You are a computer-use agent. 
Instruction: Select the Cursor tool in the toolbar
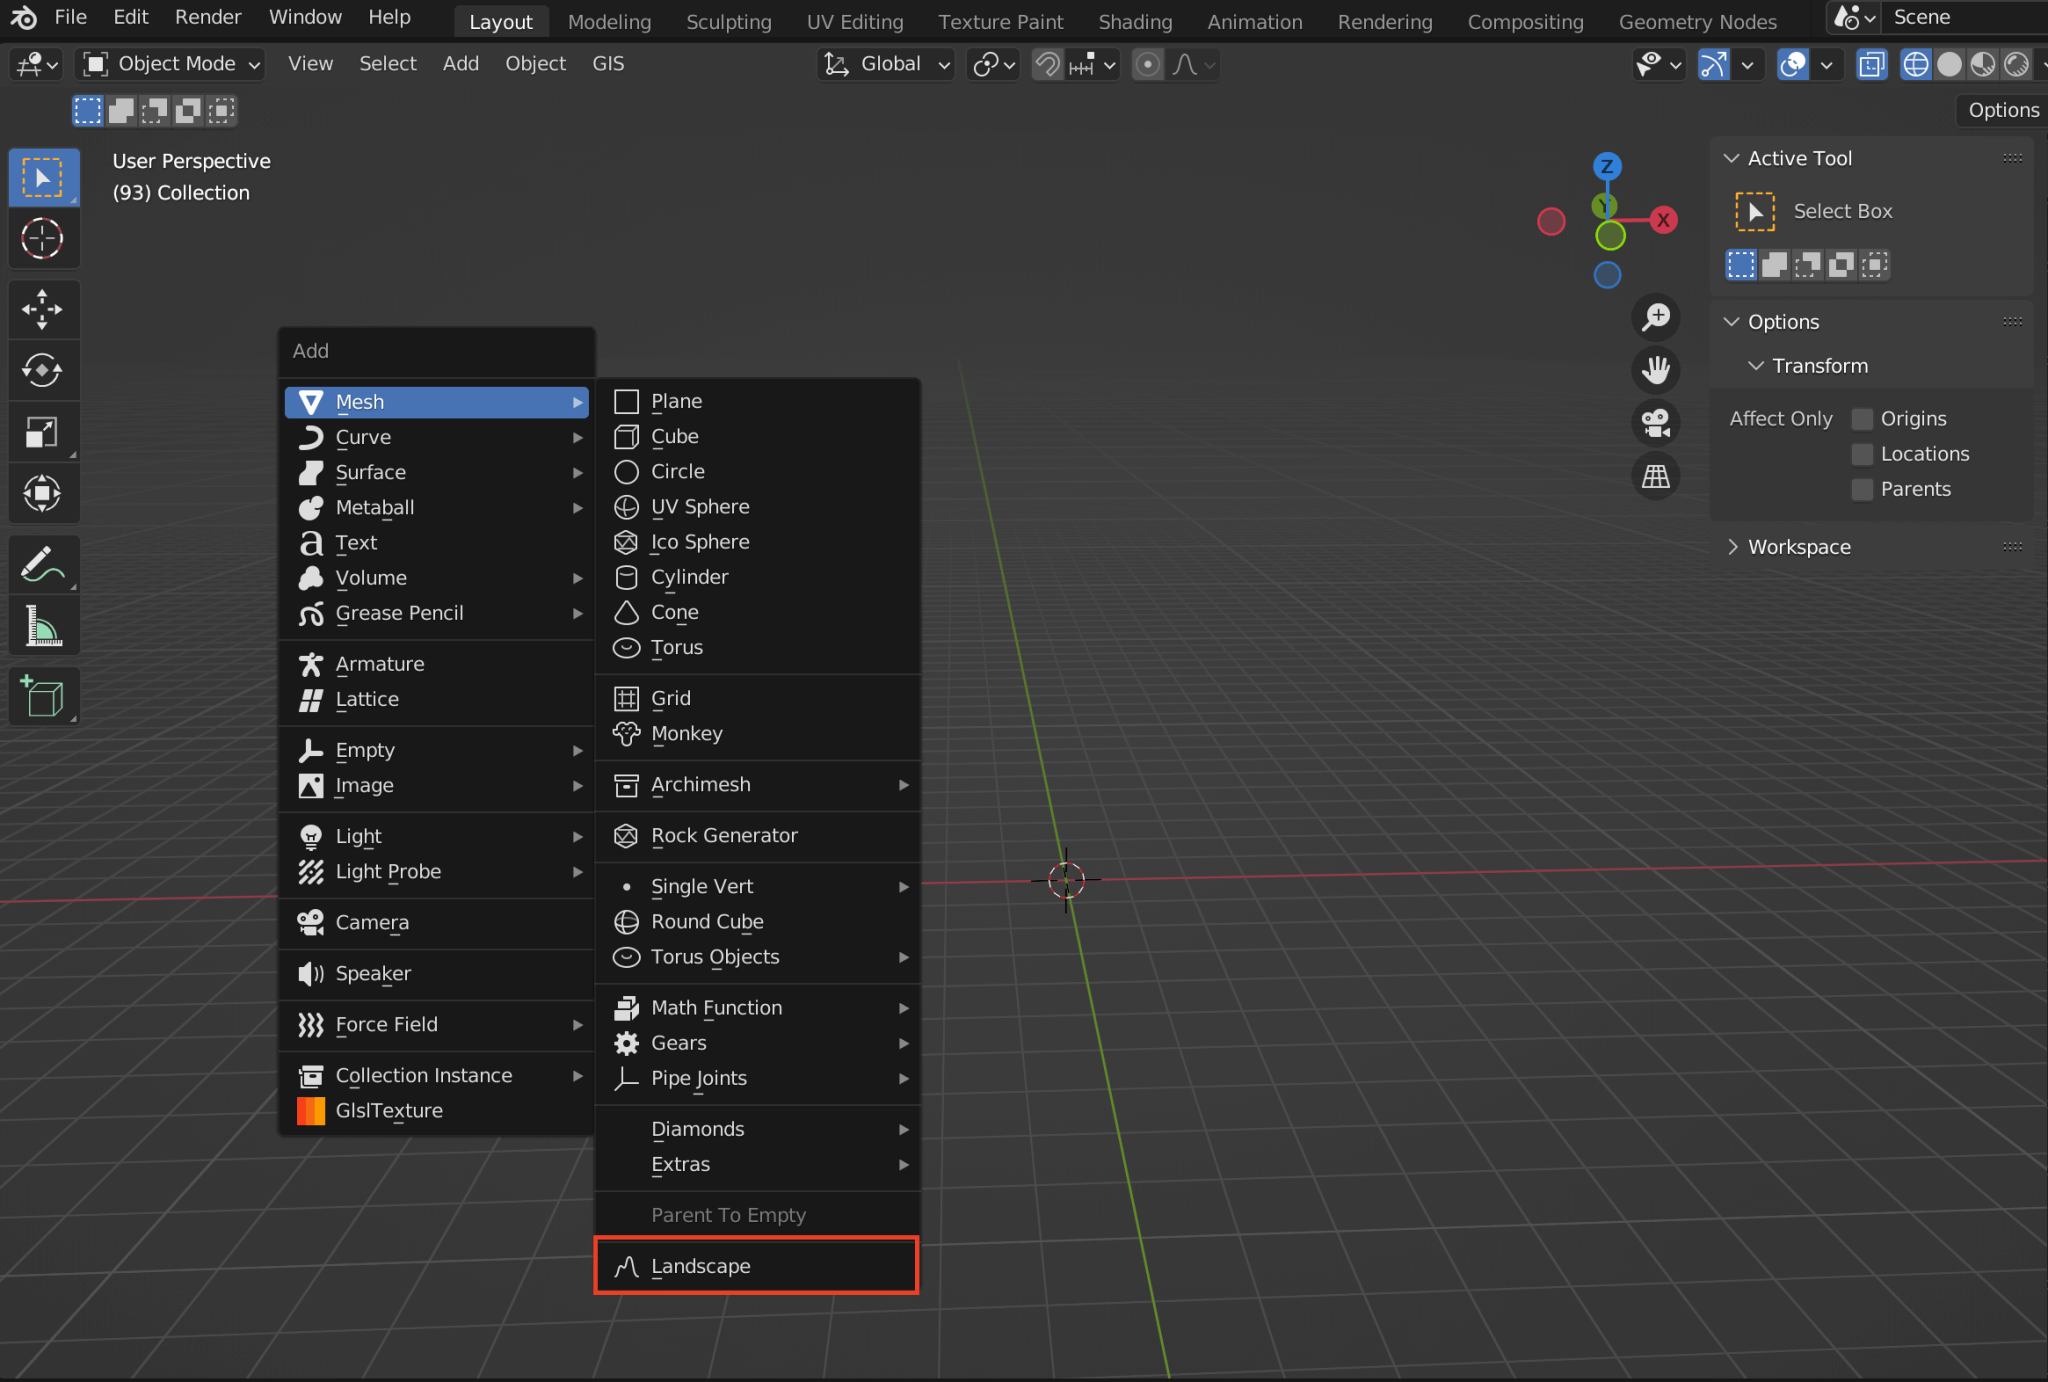(x=43, y=238)
